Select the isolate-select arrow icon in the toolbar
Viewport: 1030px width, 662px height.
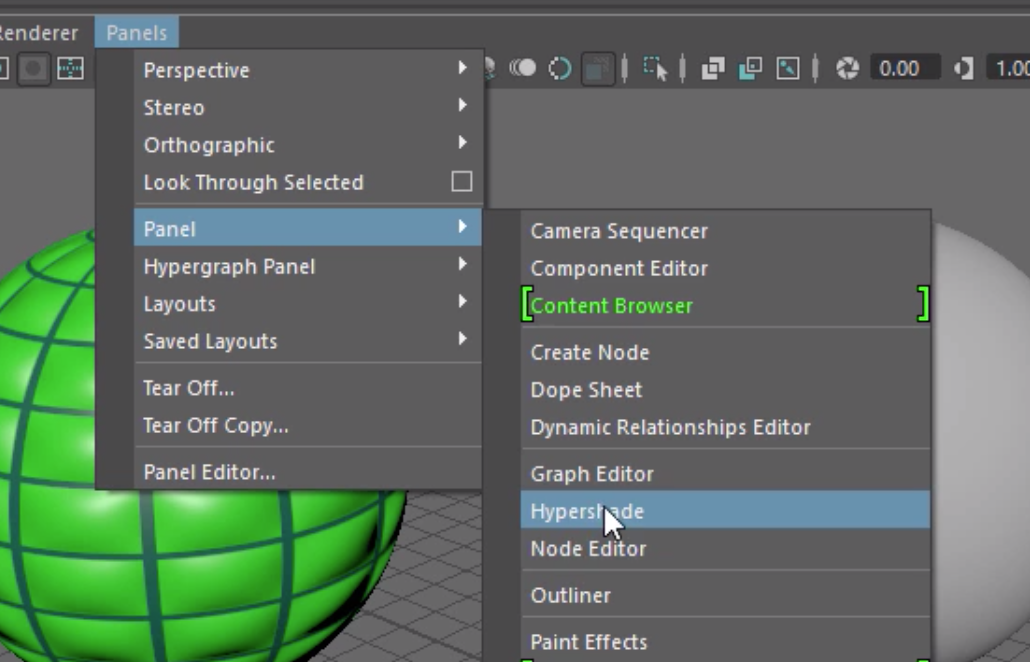(x=656, y=69)
